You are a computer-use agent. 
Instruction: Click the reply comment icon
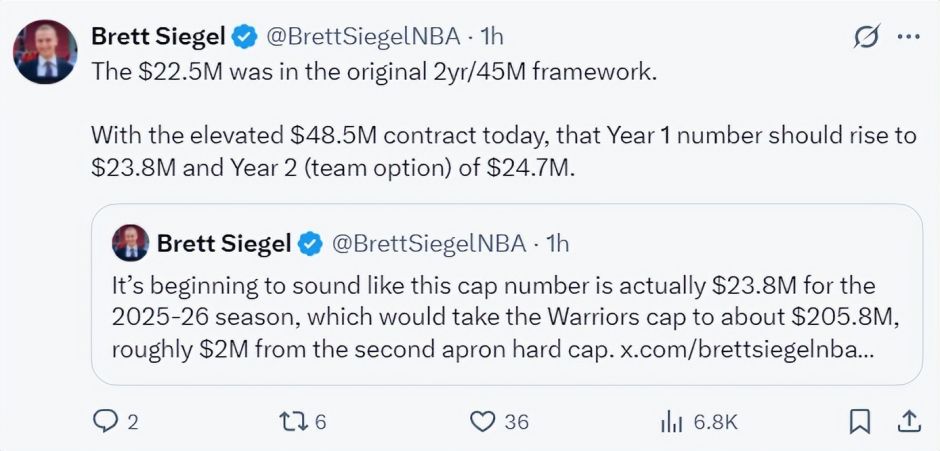click(x=105, y=422)
